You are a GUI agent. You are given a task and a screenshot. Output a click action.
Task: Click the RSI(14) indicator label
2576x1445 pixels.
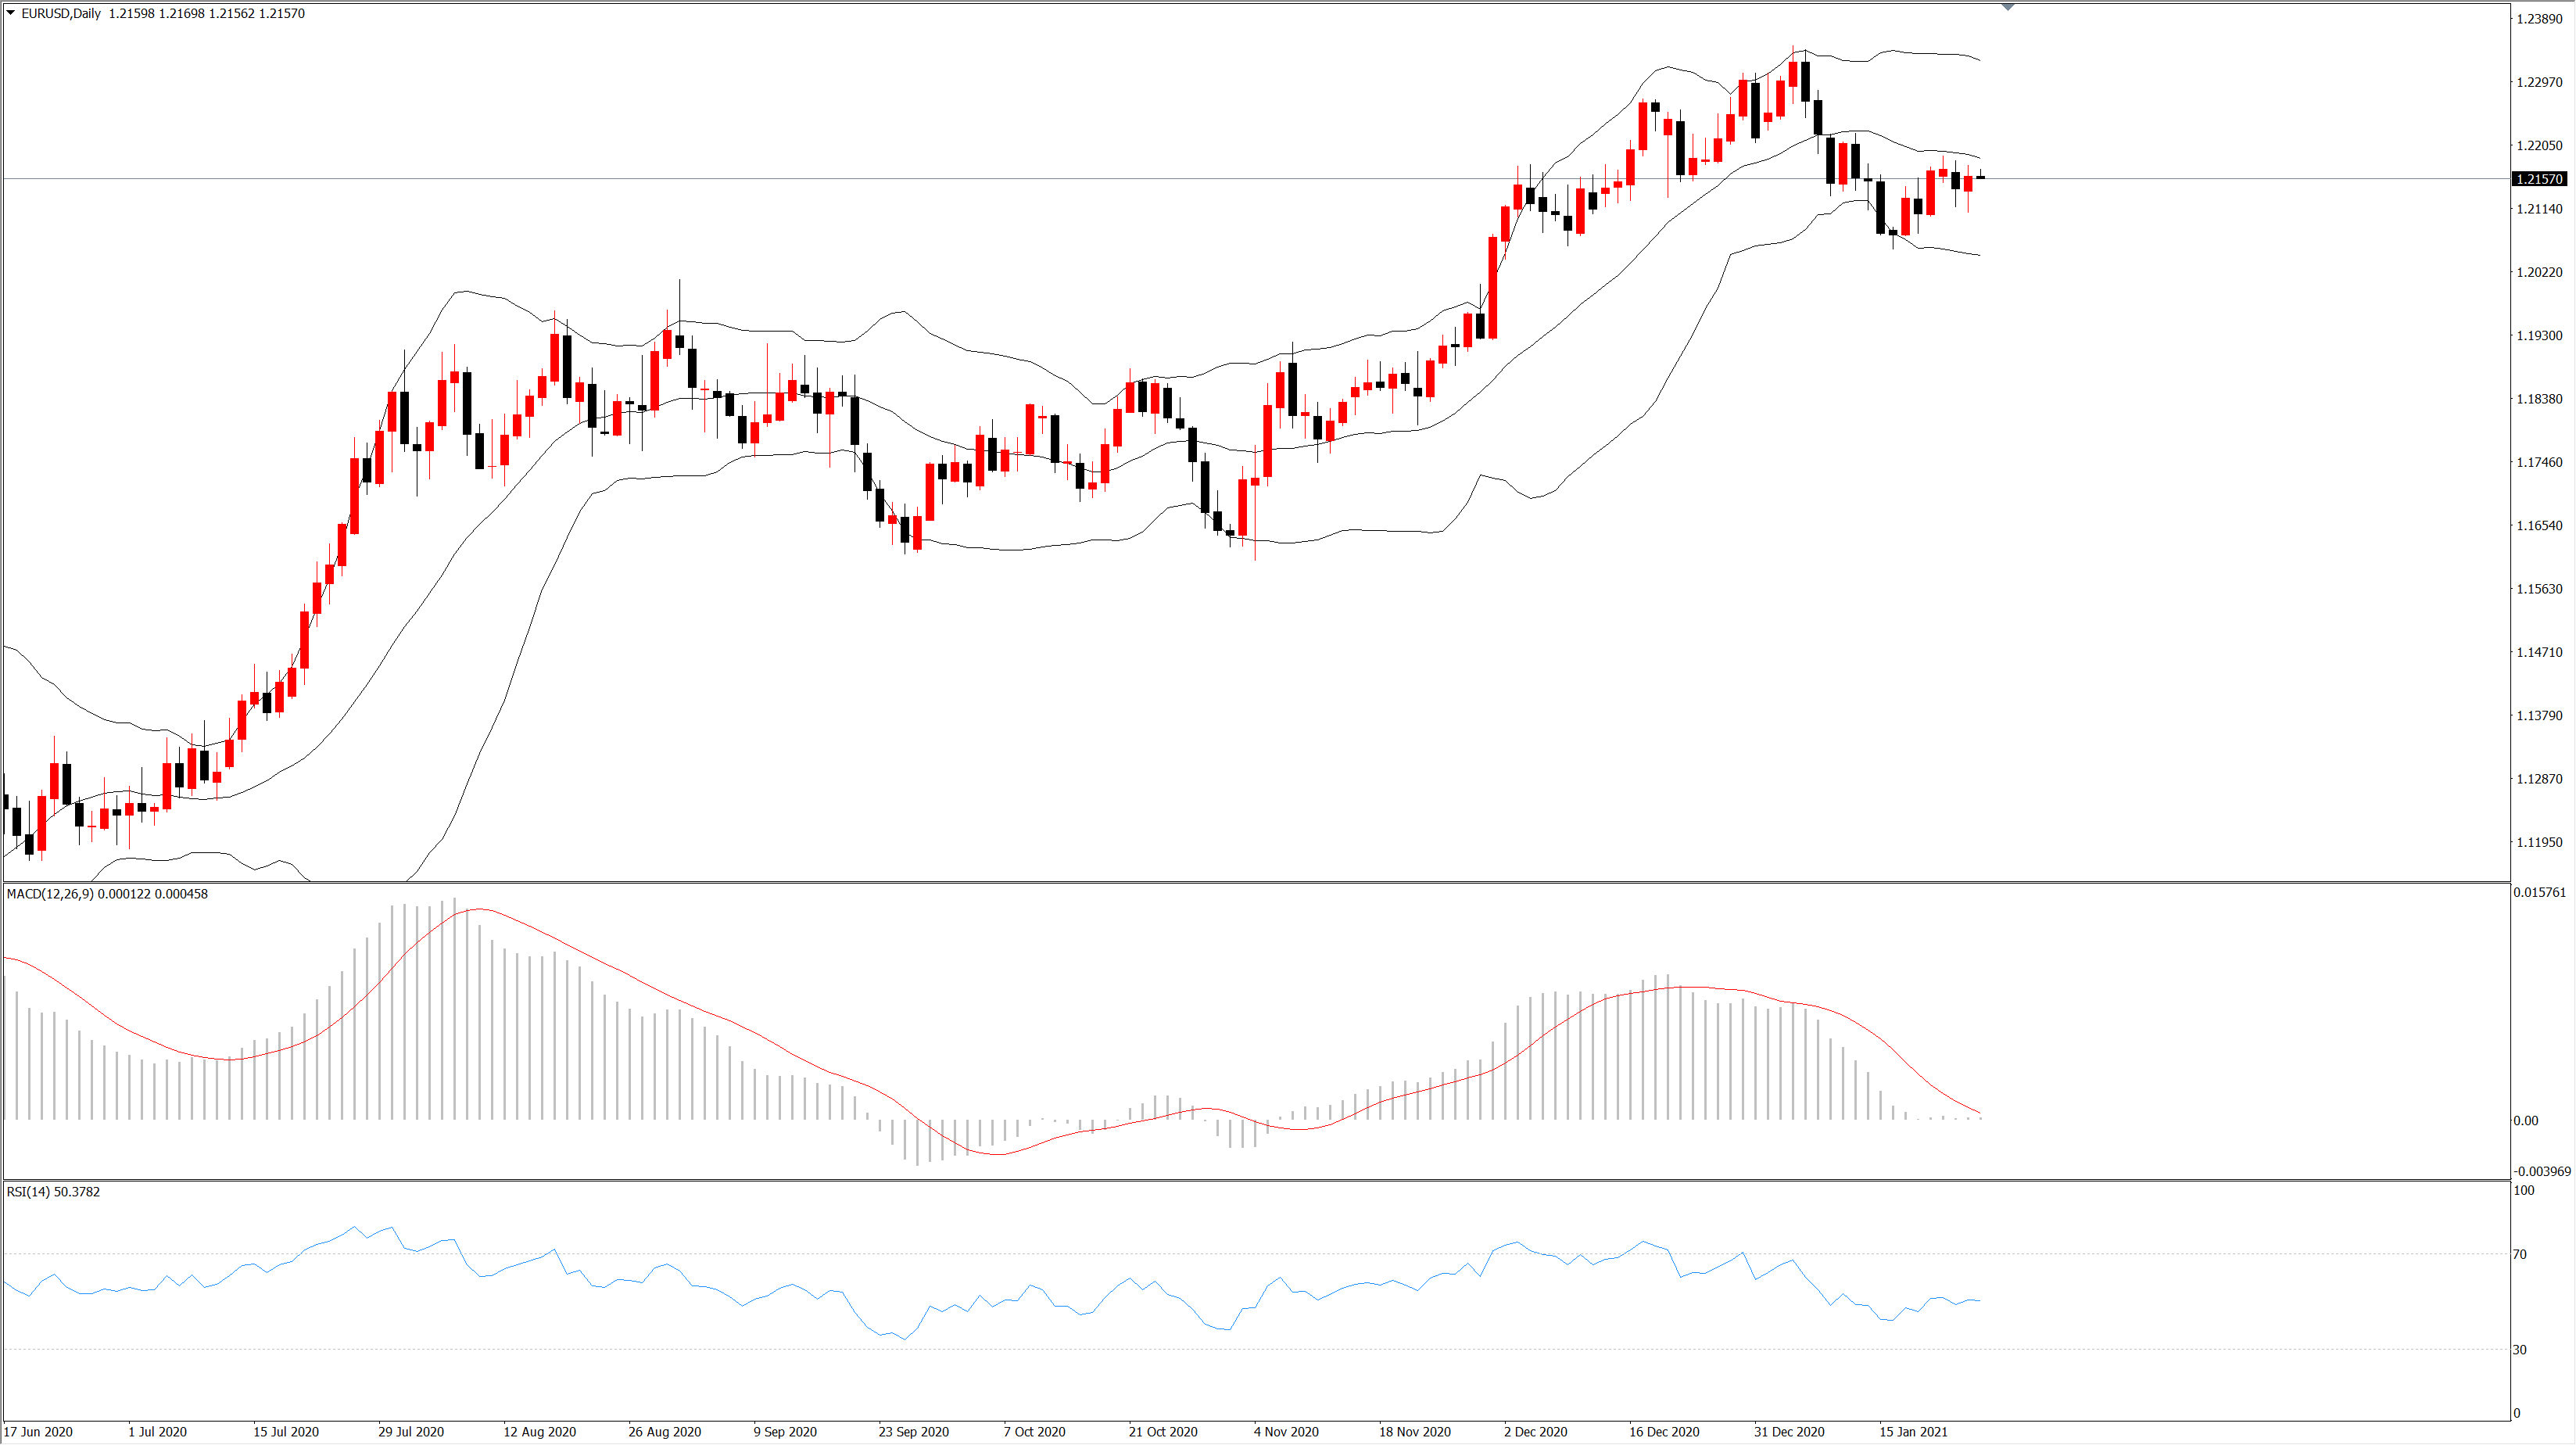[28, 1192]
